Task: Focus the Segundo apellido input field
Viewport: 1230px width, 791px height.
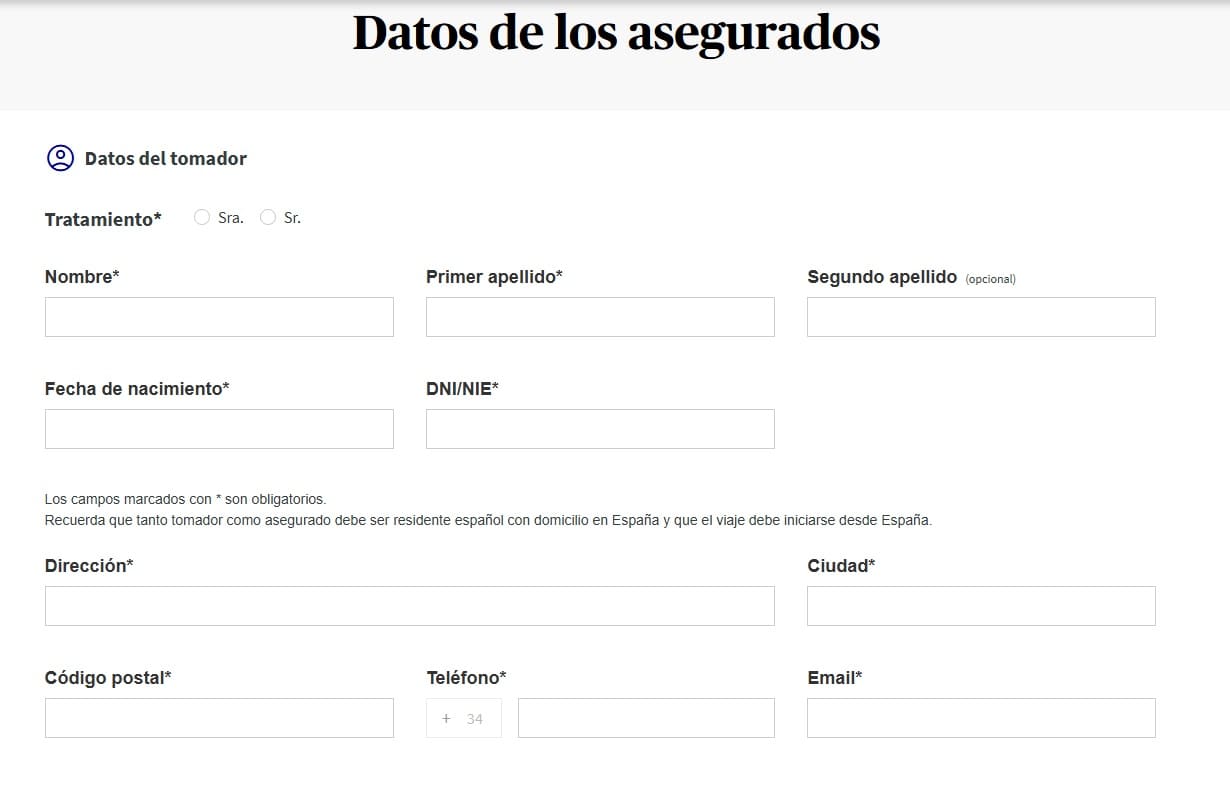Action: (981, 317)
